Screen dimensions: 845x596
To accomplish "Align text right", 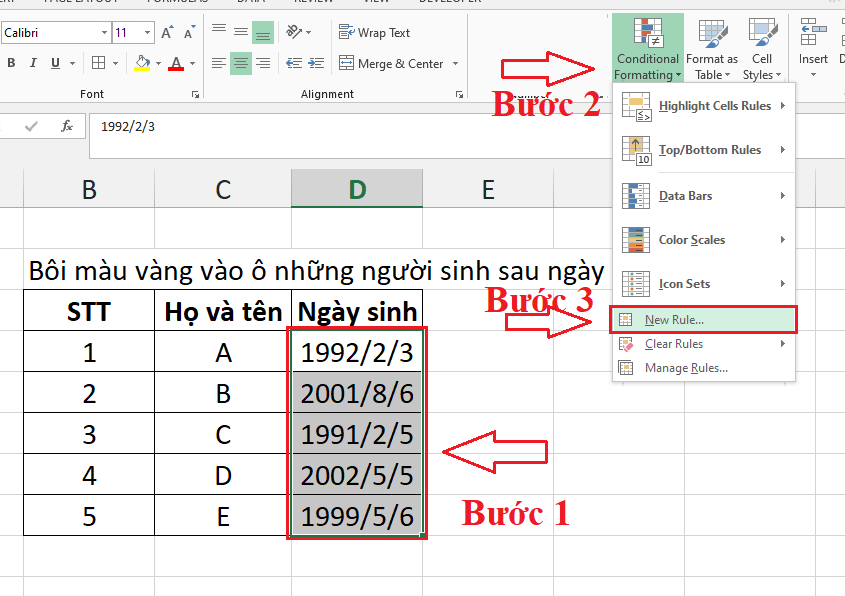I will (263, 64).
